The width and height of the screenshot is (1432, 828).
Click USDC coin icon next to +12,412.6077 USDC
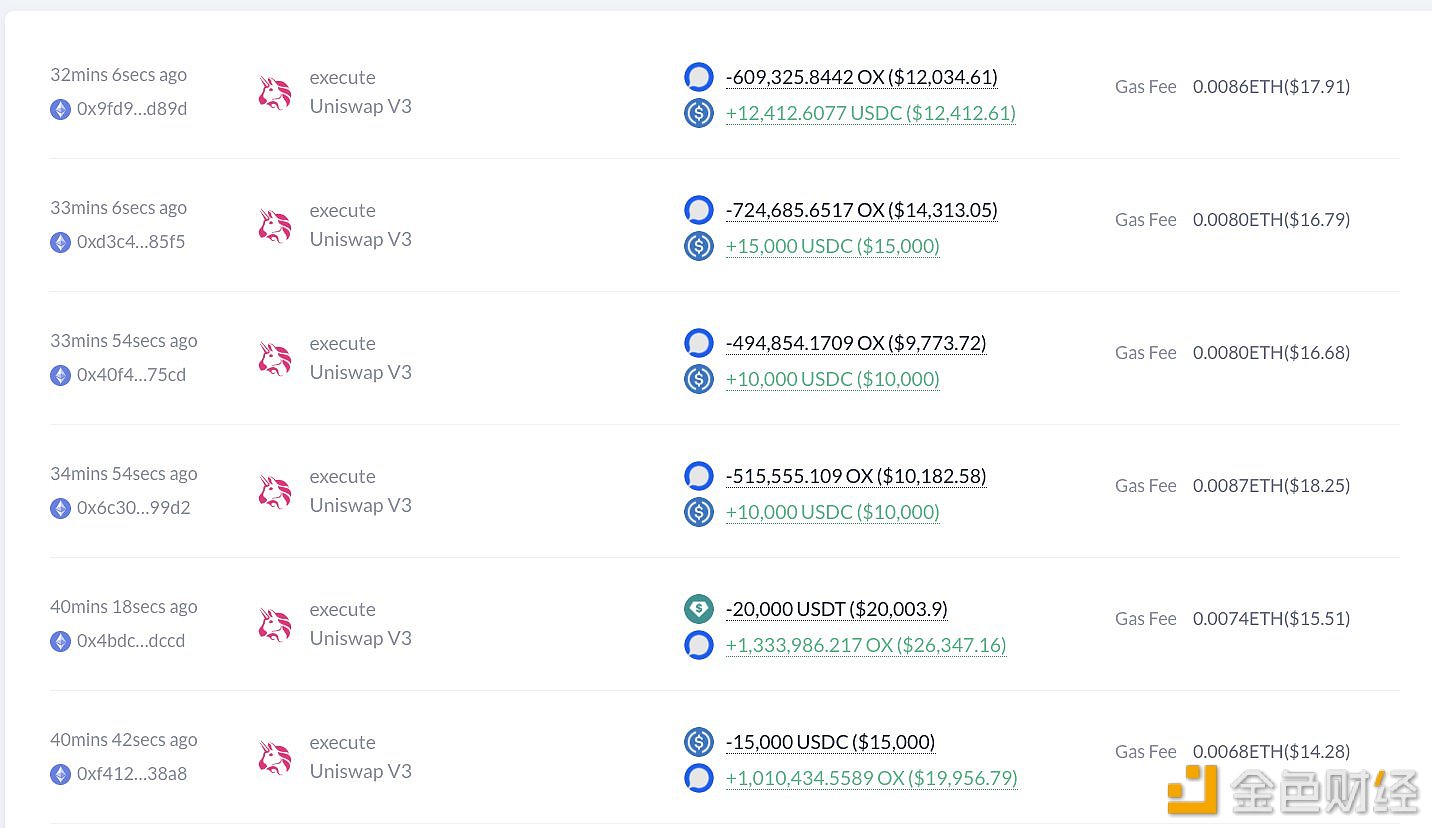699,113
